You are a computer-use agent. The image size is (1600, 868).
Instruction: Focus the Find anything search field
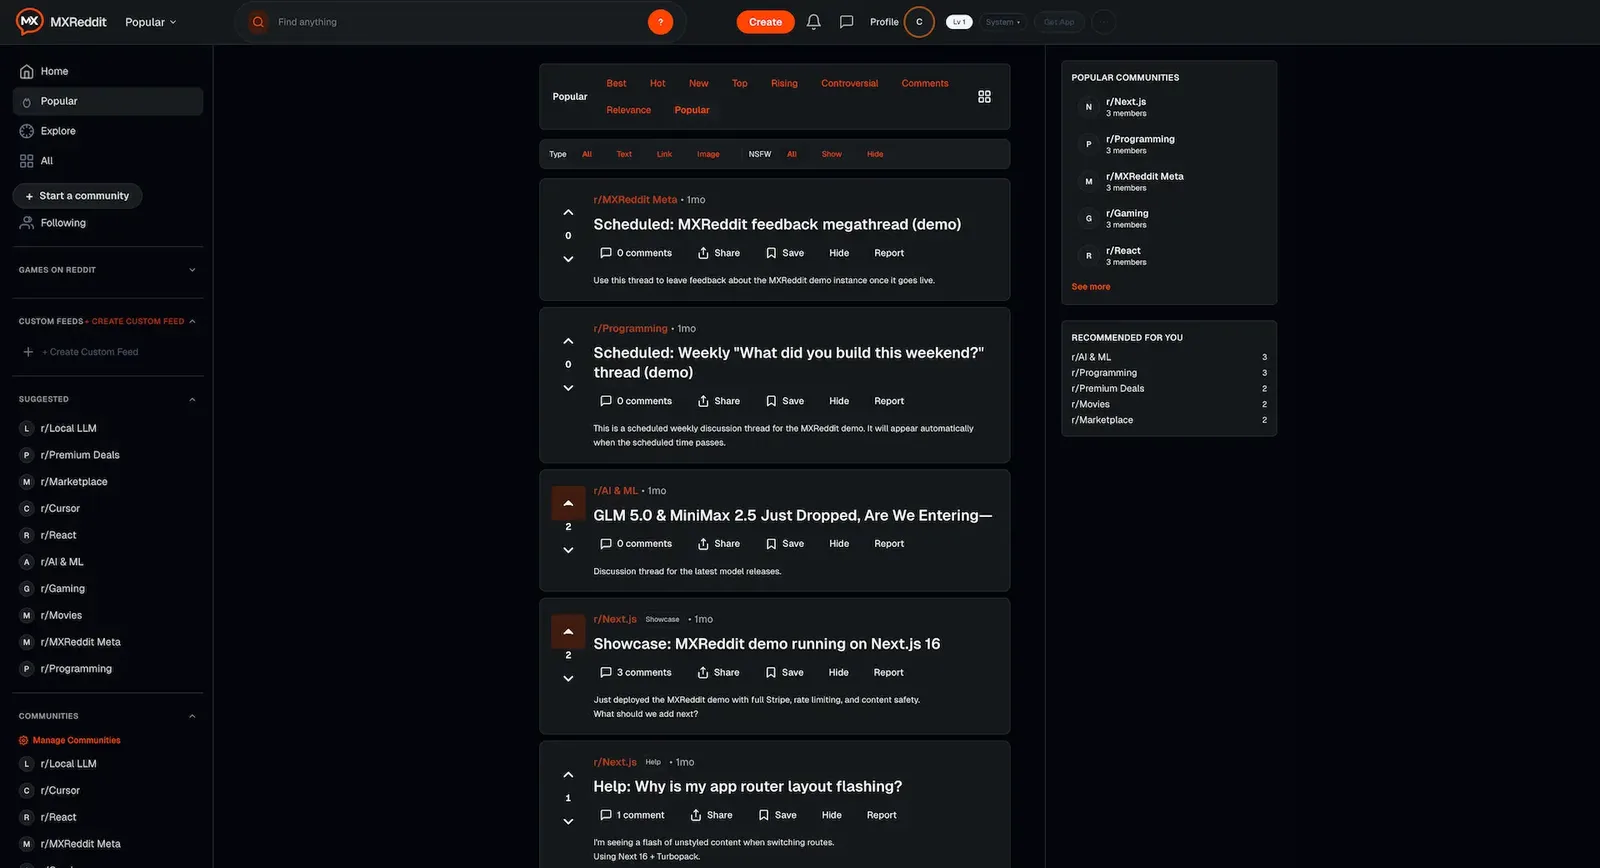pyautogui.click(x=460, y=22)
